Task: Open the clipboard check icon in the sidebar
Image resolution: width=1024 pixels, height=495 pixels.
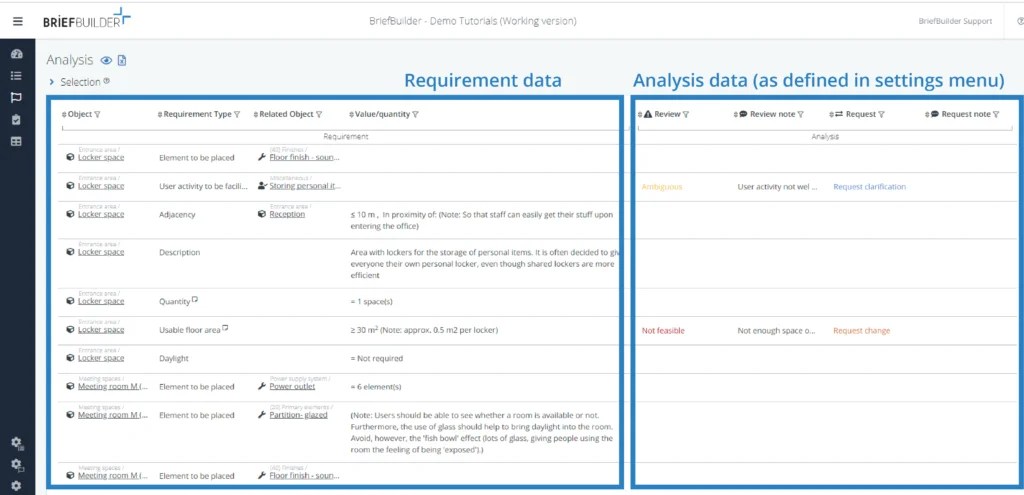Action: 17,120
